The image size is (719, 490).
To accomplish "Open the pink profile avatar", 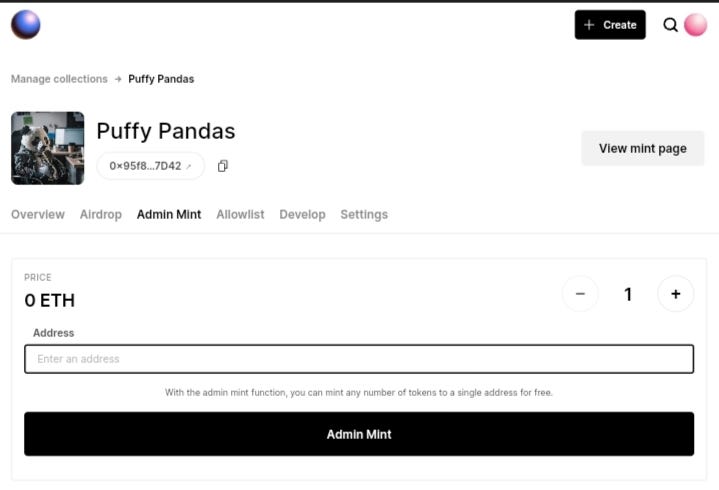I will tap(696, 25).
